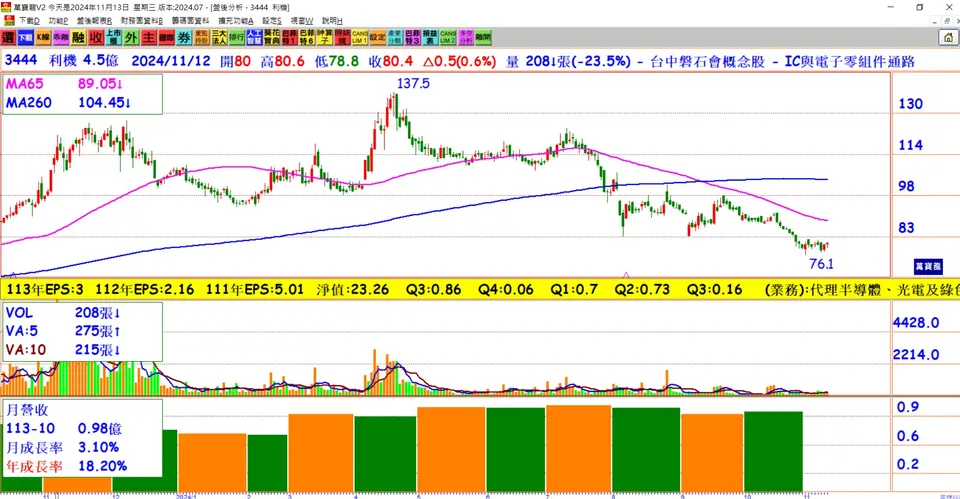Click the MA65 89.05 legend entry
This screenshot has width=960, height=499.
[x=64, y=84]
